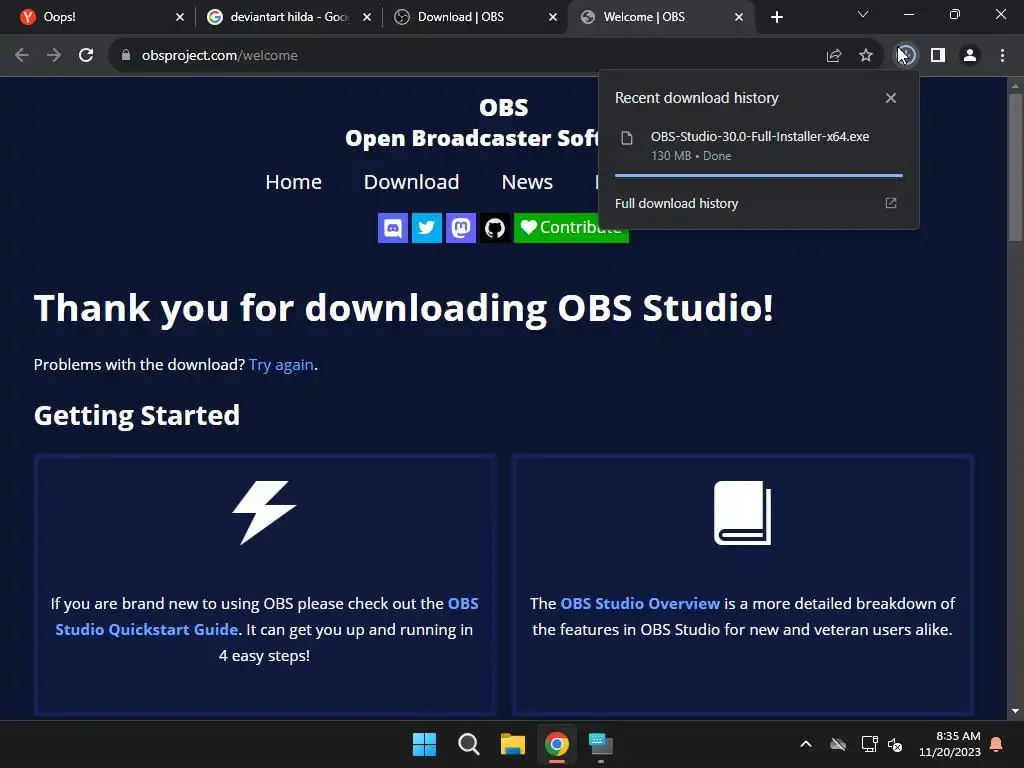
Task: Open the Chrome profile avatar menu
Action: point(970,56)
